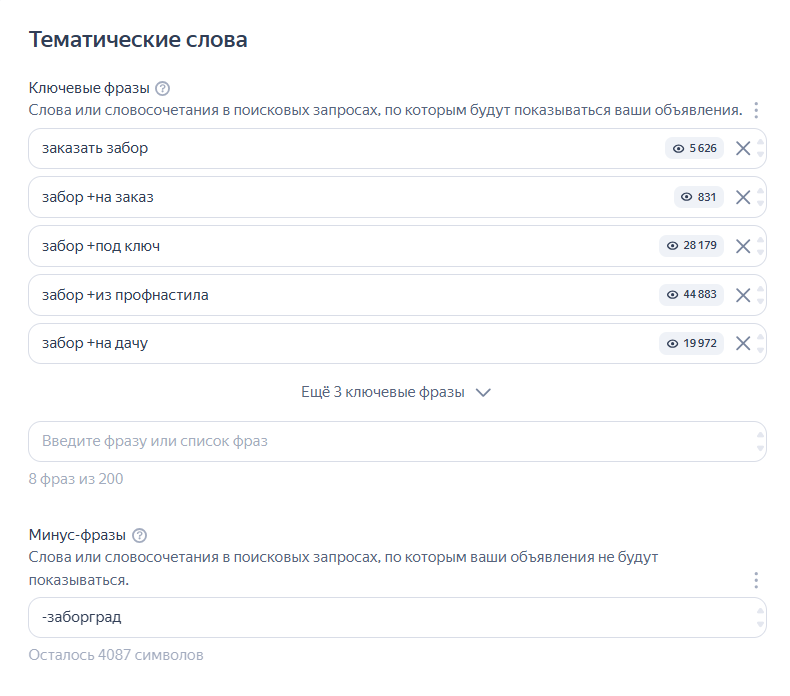The width and height of the screenshot is (790, 696).
Task: Click the 19 972 impressions forecast badge
Action: click(691, 344)
